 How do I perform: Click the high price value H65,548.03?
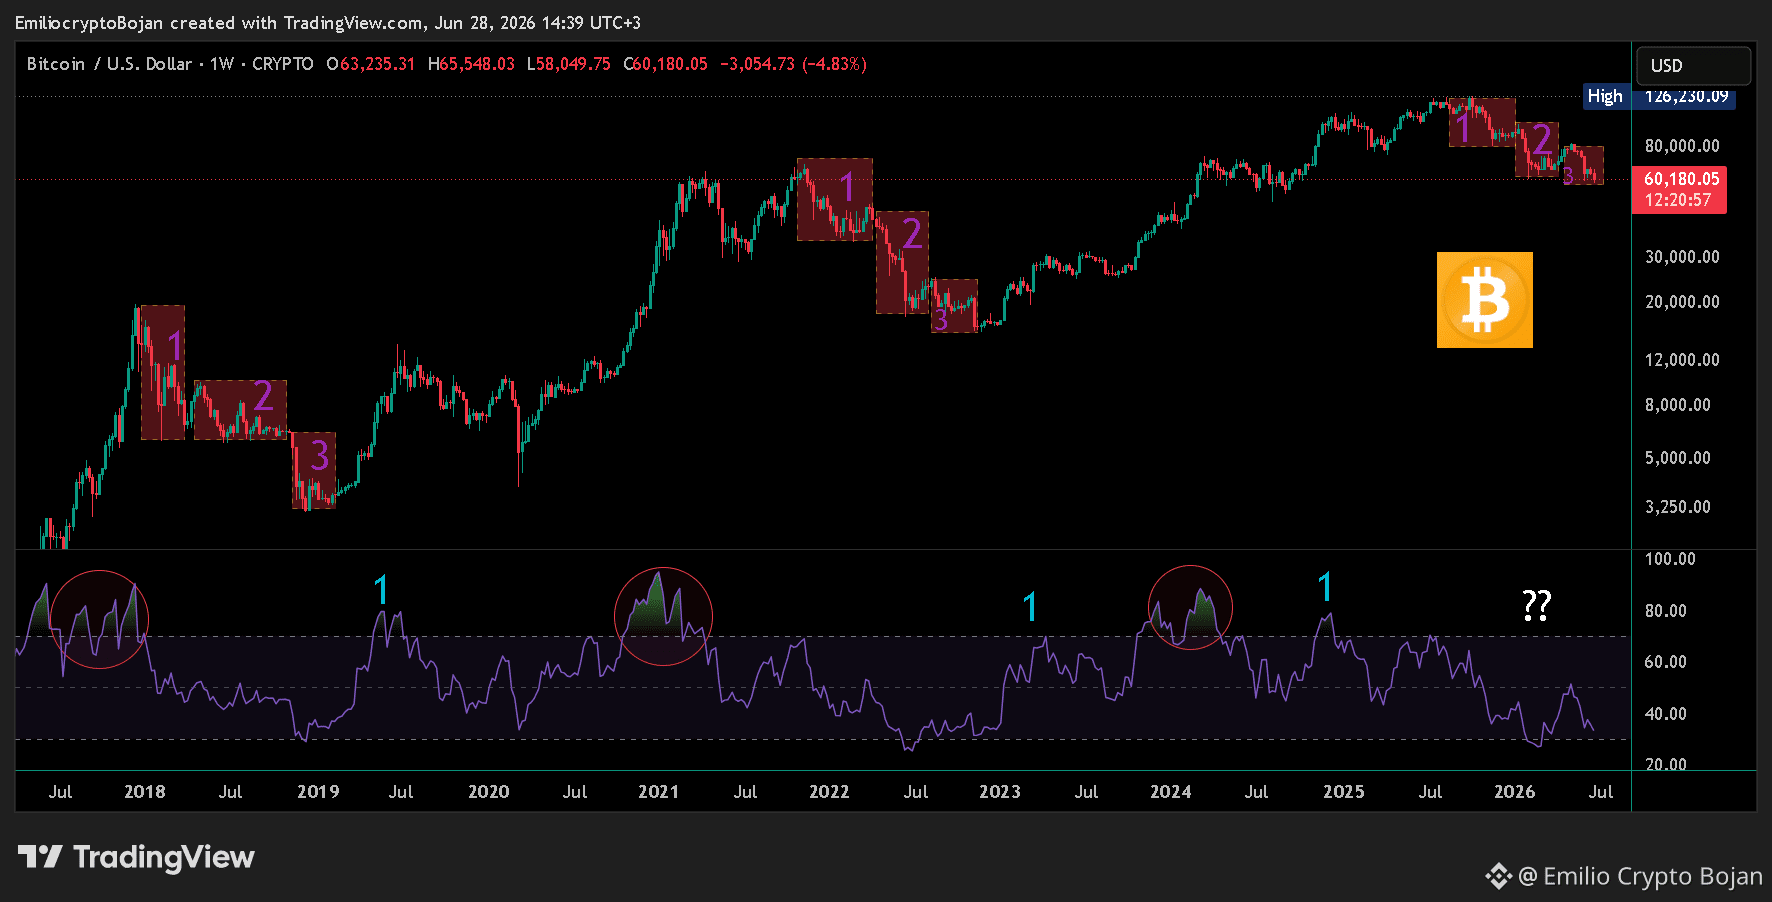(x=471, y=64)
